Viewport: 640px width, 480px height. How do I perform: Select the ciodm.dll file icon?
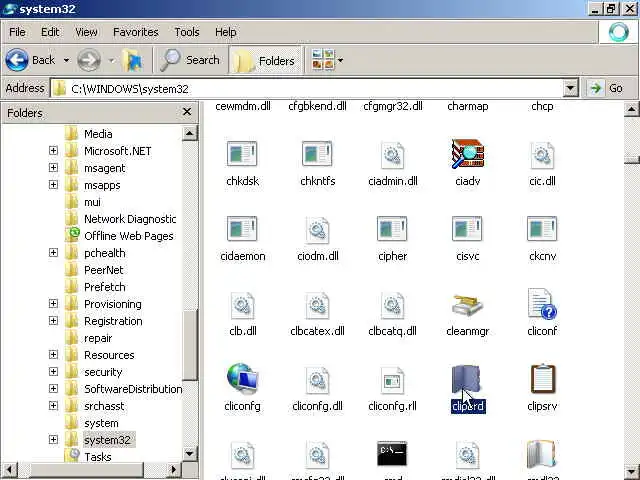point(317,230)
